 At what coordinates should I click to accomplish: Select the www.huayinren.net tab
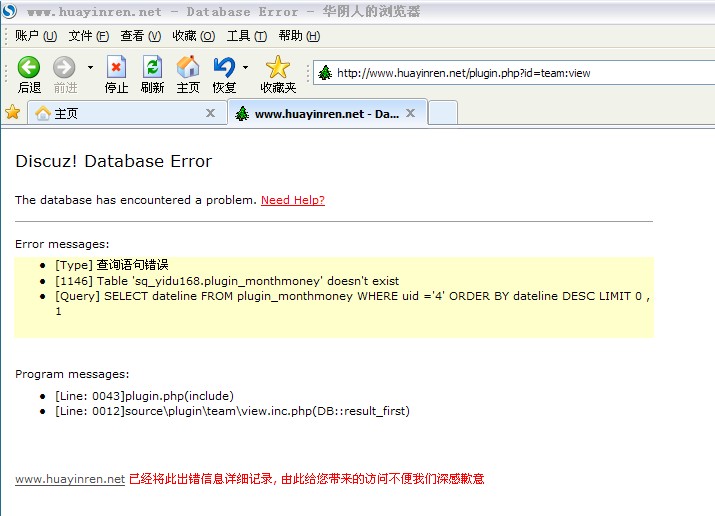pyautogui.click(x=327, y=113)
